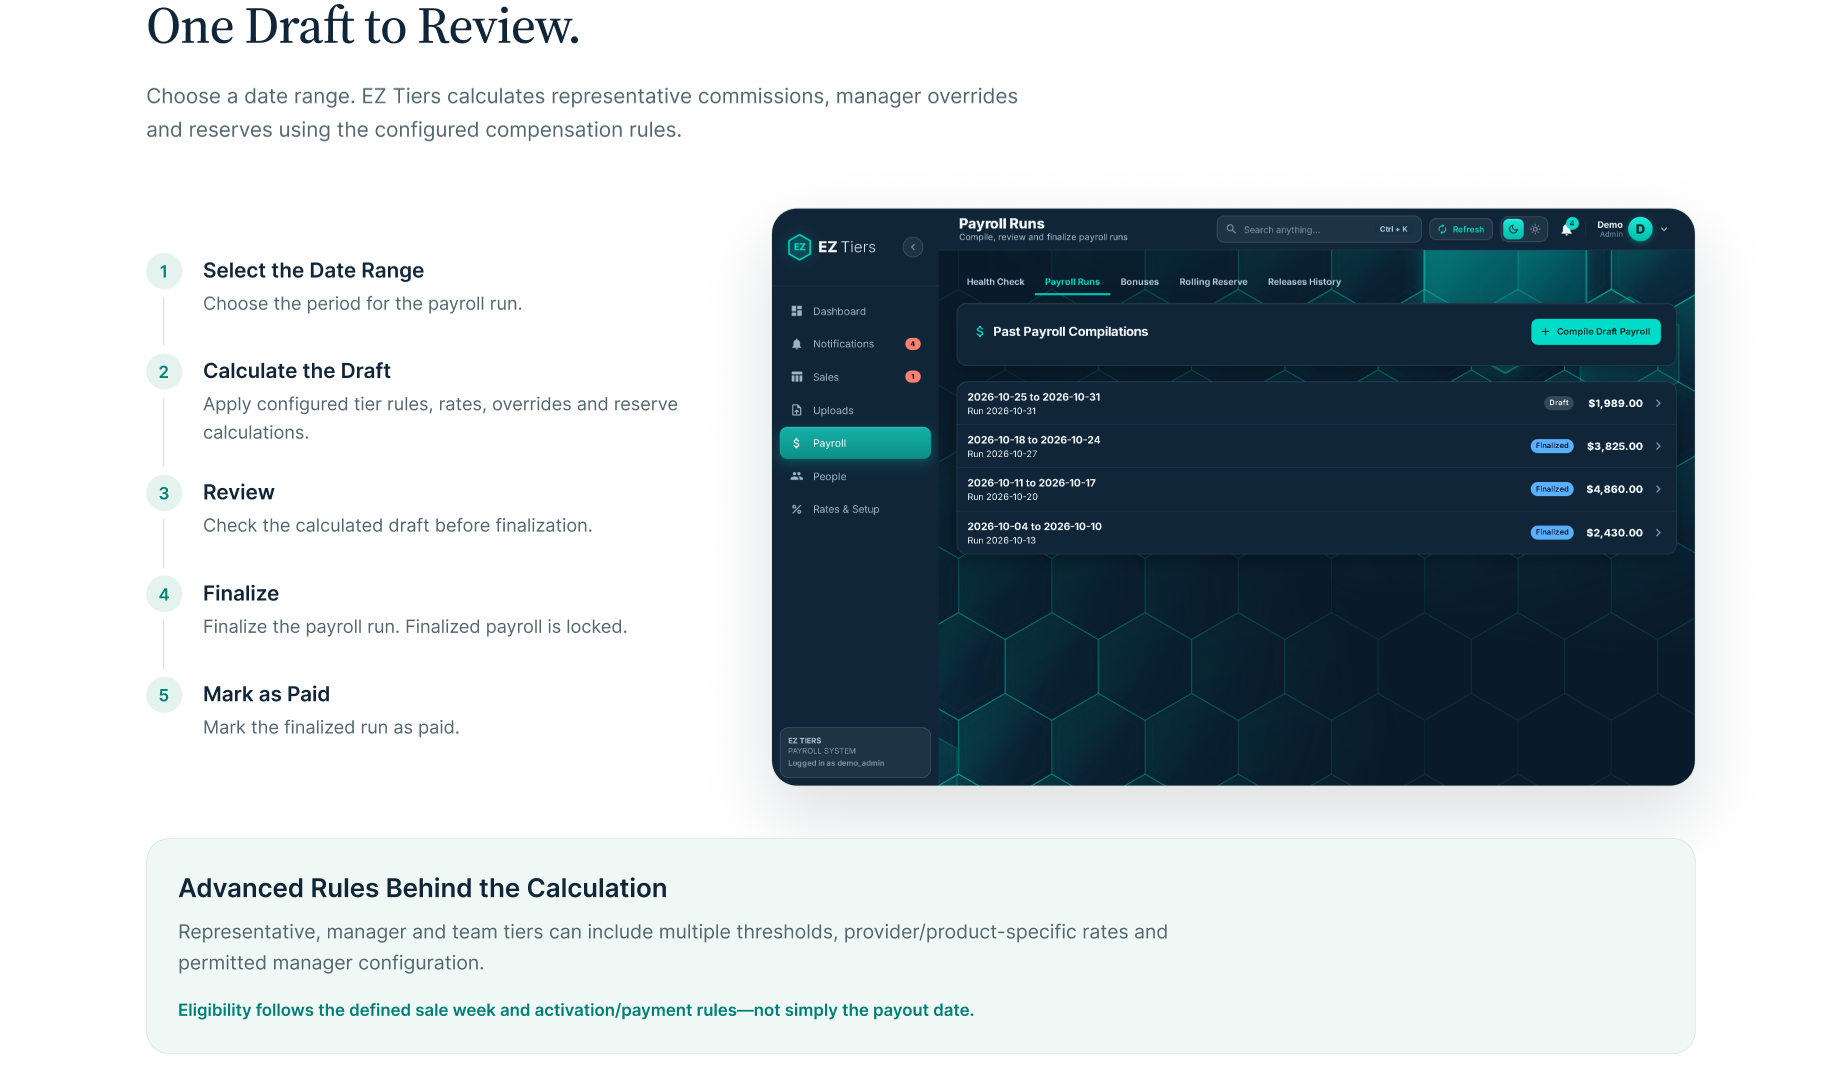Open Dashboard in the sidebar
Screen dimensions: 1830x1069
click(855, 311)
